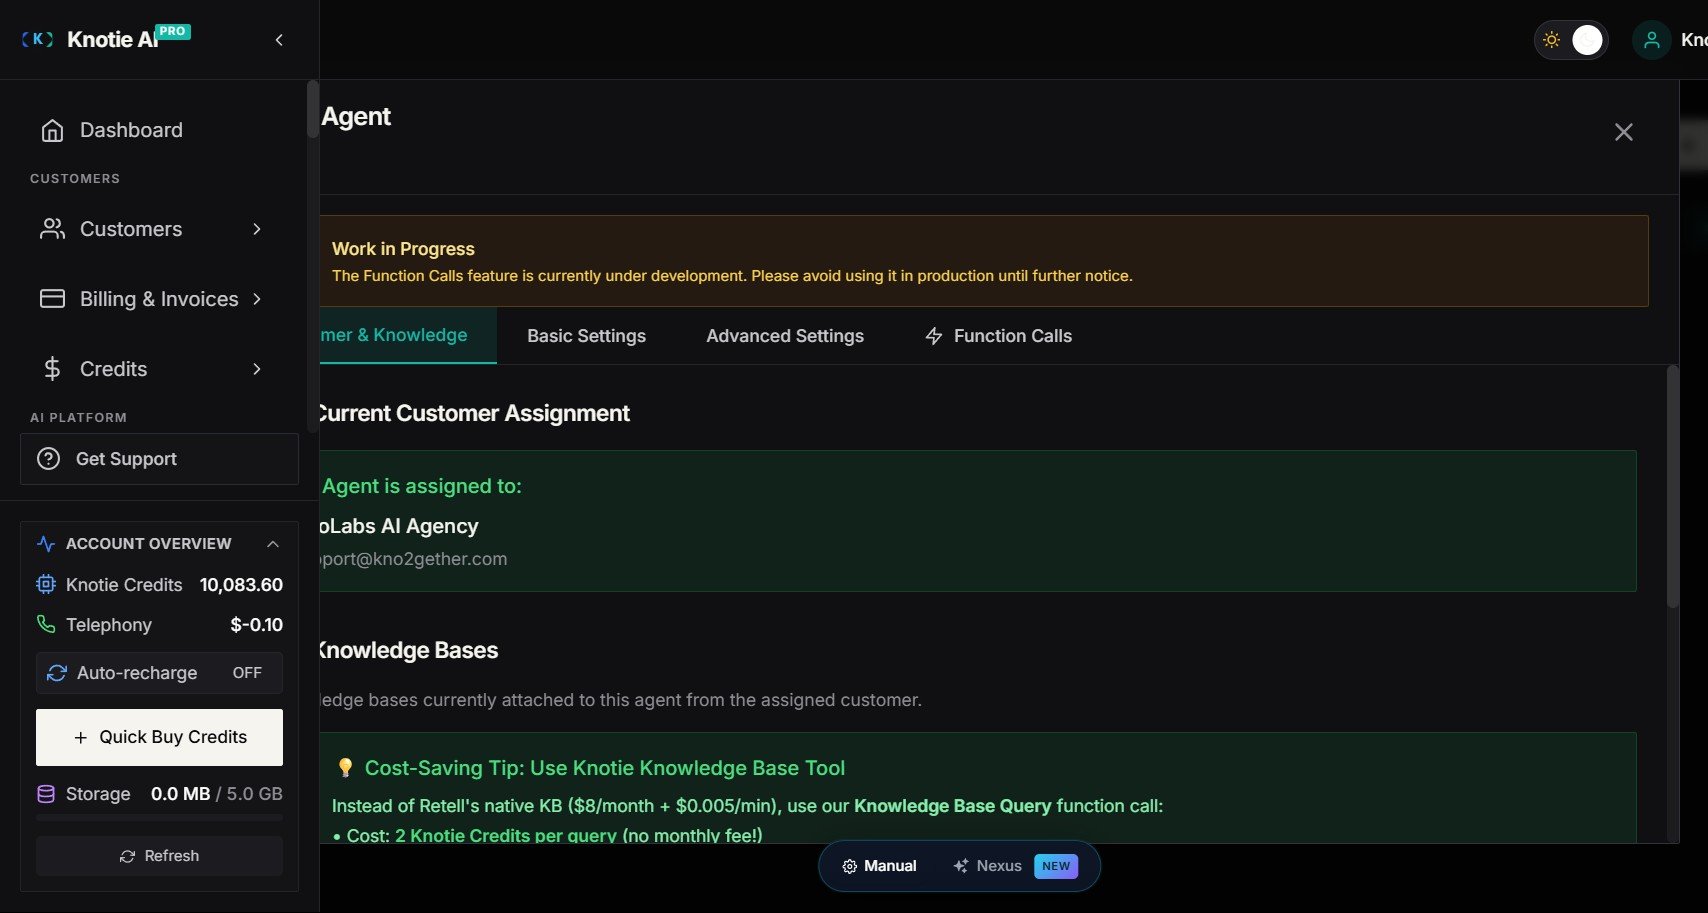Click the lightning bolt icon on Function Calls

pyautogui.click(x=934, y=336)
